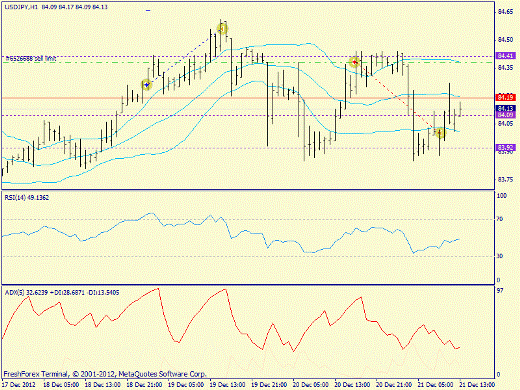Click the red sell arrow marker on 20 Dec
The height and width of the screenshot is (390, 520).
pos(354,62)
